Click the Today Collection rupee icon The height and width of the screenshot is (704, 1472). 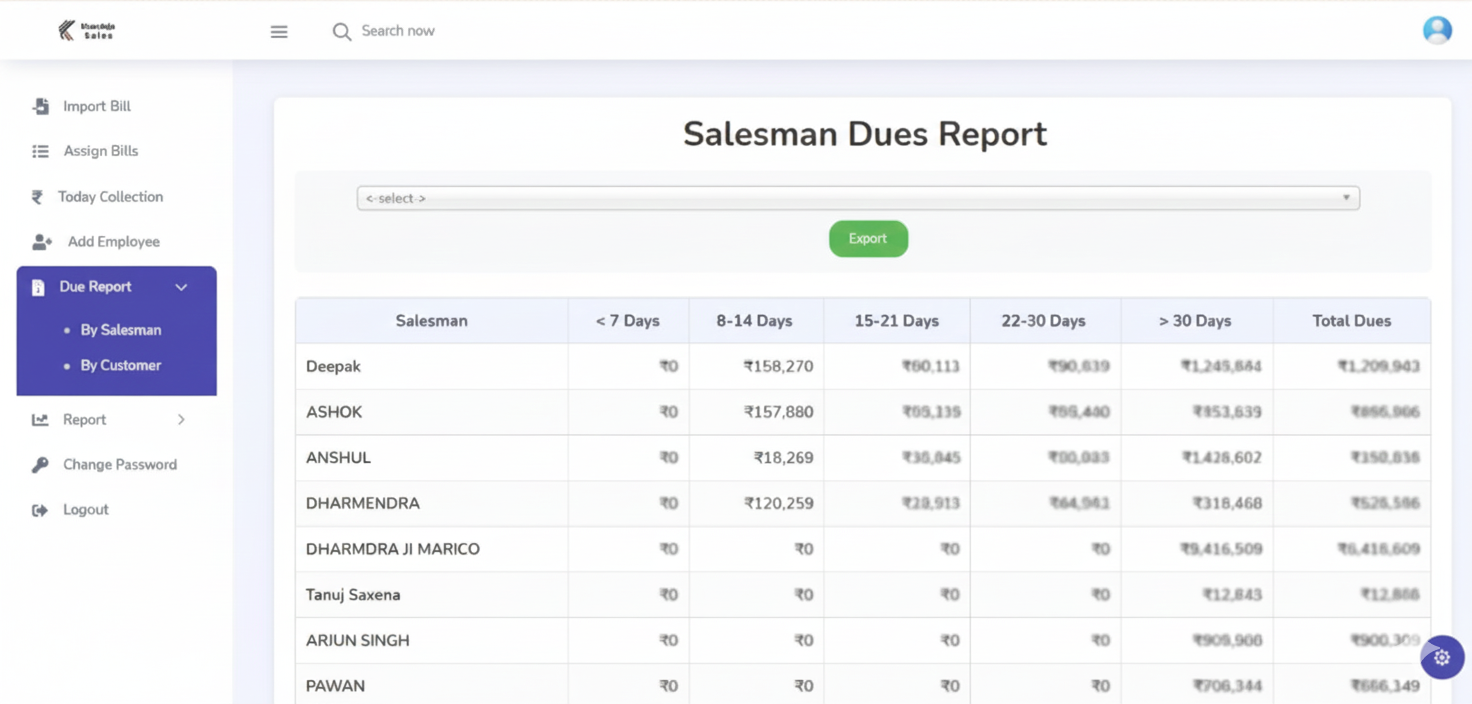37,197
